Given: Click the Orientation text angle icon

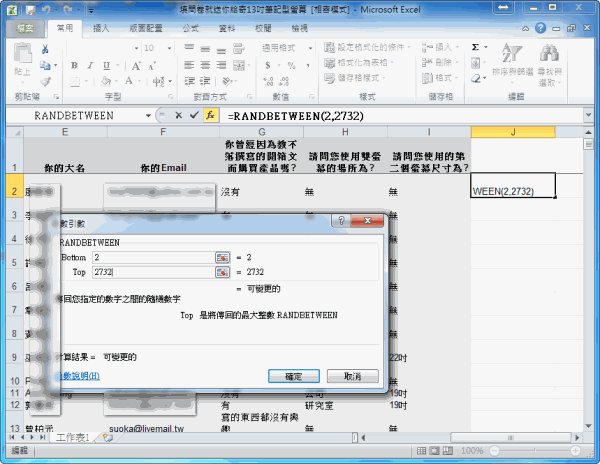Looking at the screenshot, I should (227, 81).
